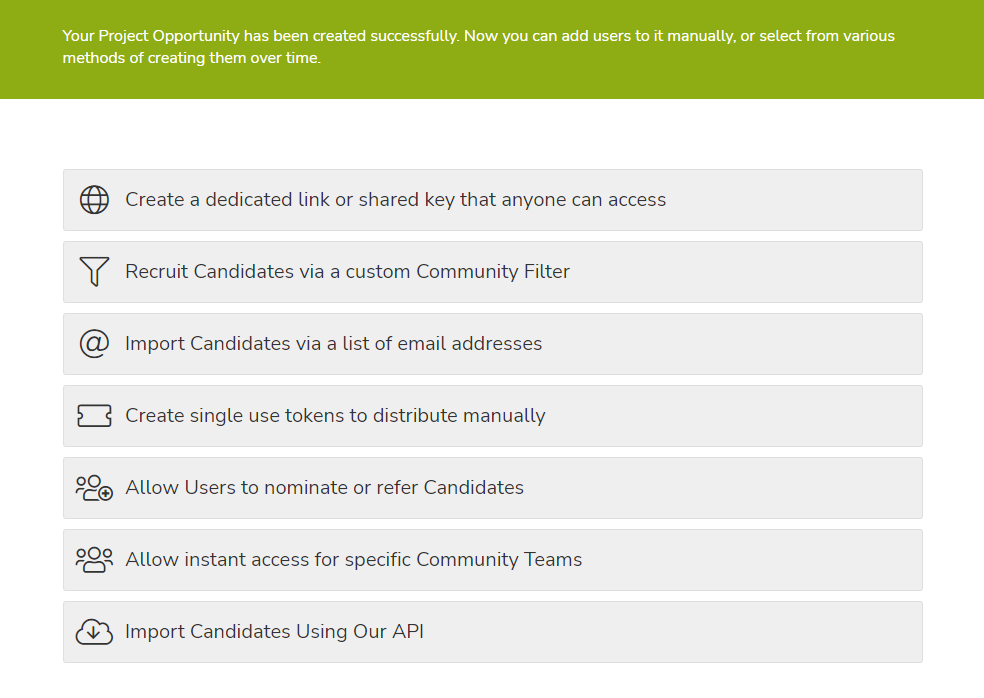Image resolution: width=984 pixels, height=698 pixels.
Task: Click the globe icon for shared link
Action: pos(94,200)
